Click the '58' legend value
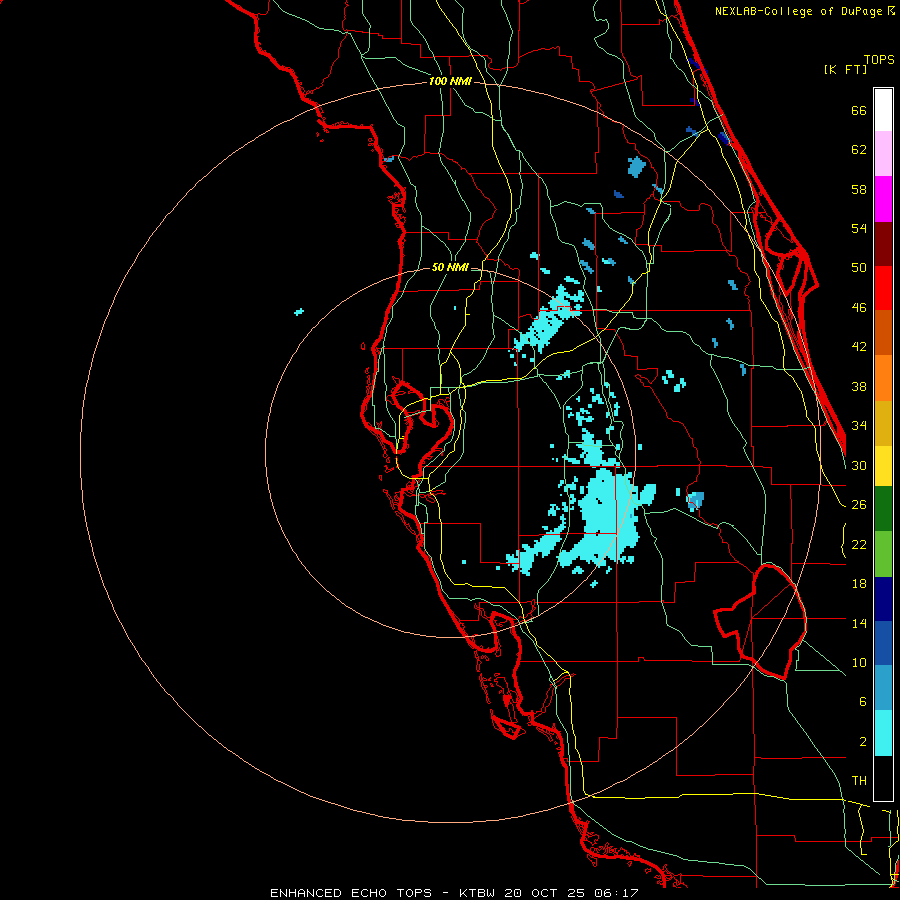The width and height of the screenshot is (900, 900). (x=859, y=189)
